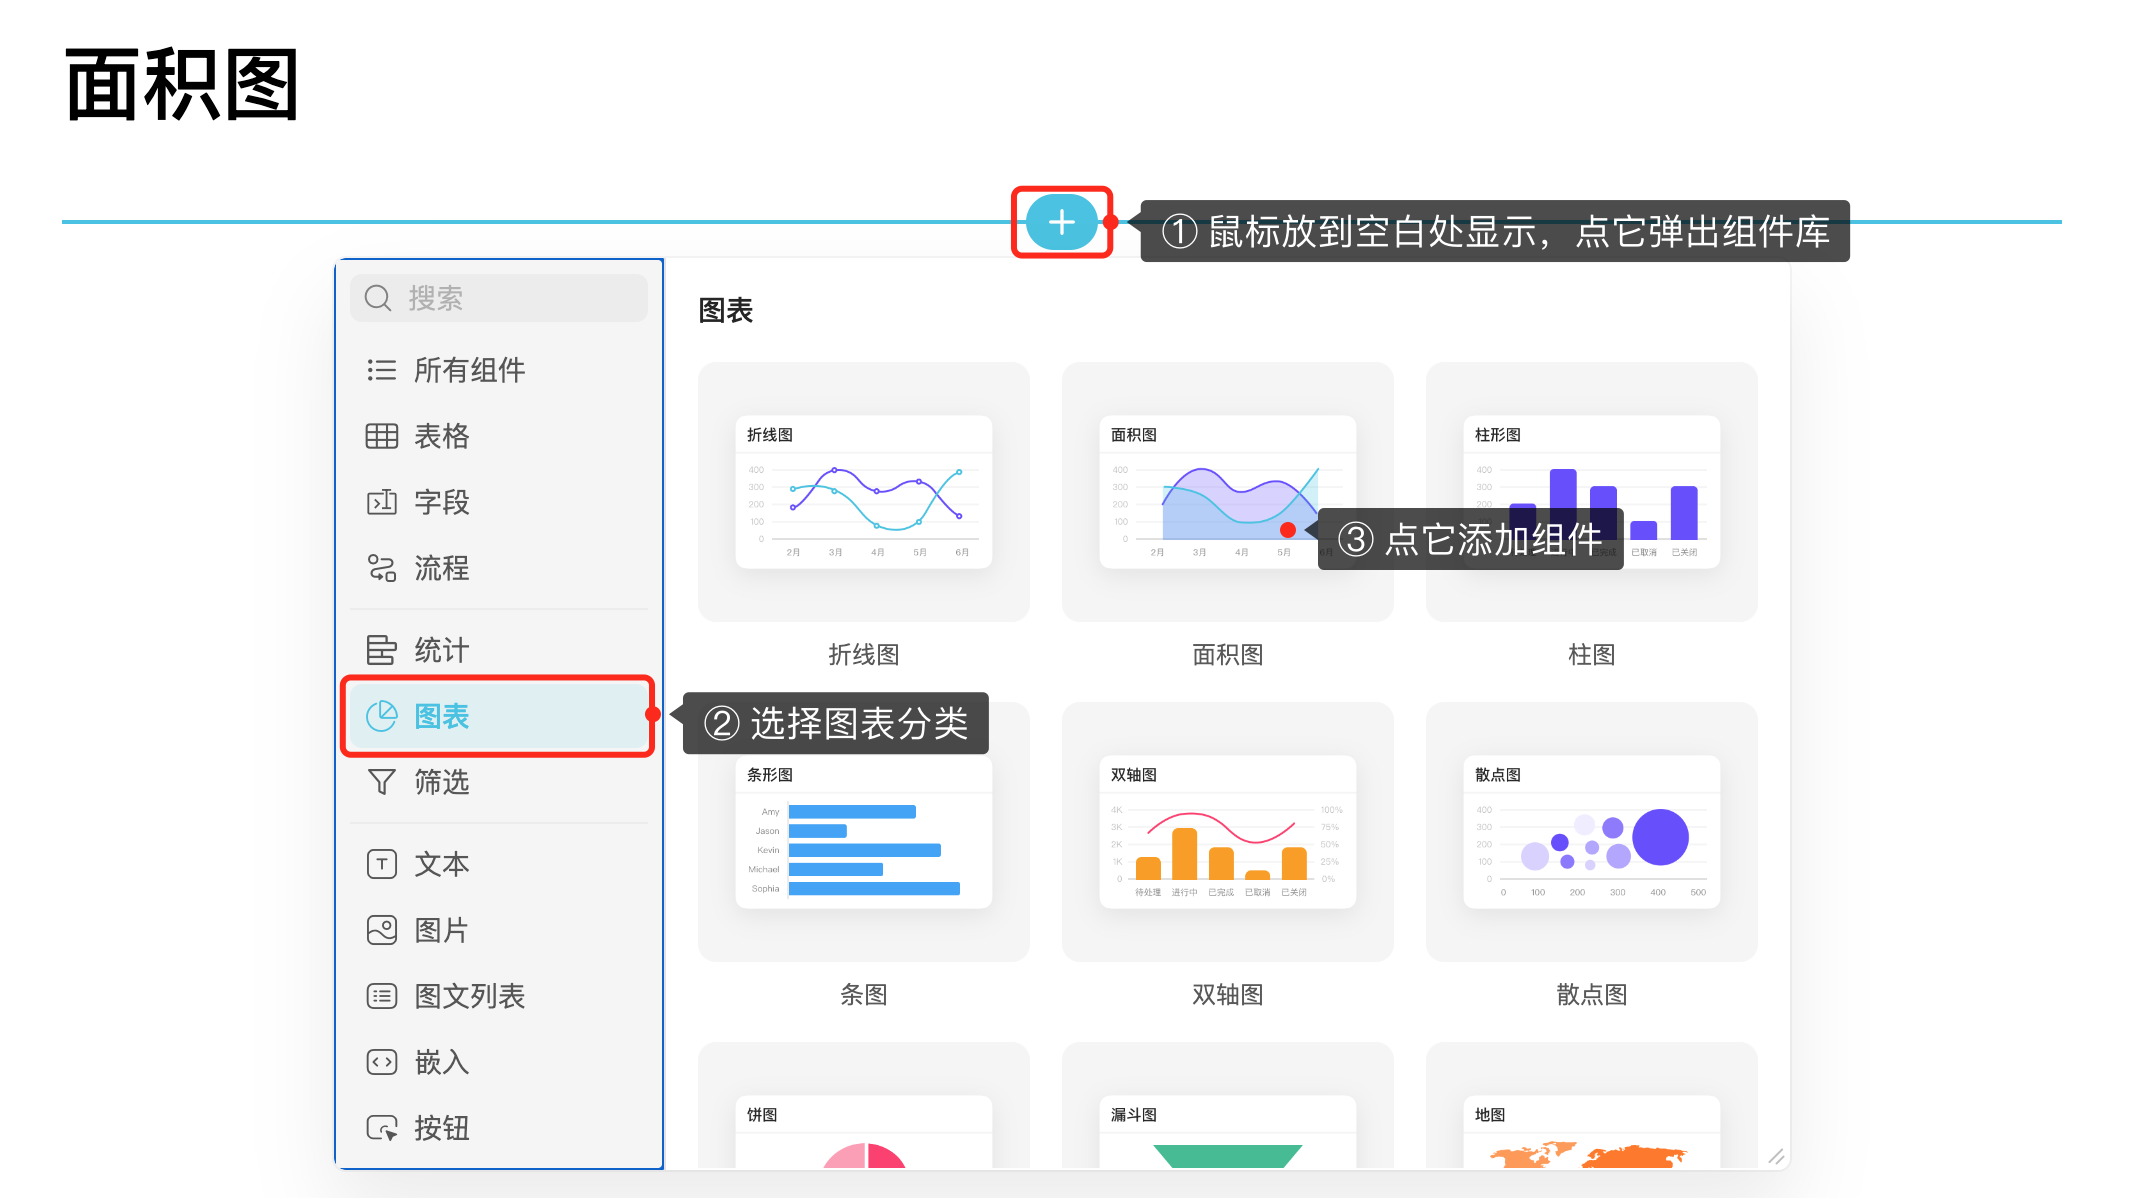Click the 散点图 caption below thumbnail

coord(1592,995)
